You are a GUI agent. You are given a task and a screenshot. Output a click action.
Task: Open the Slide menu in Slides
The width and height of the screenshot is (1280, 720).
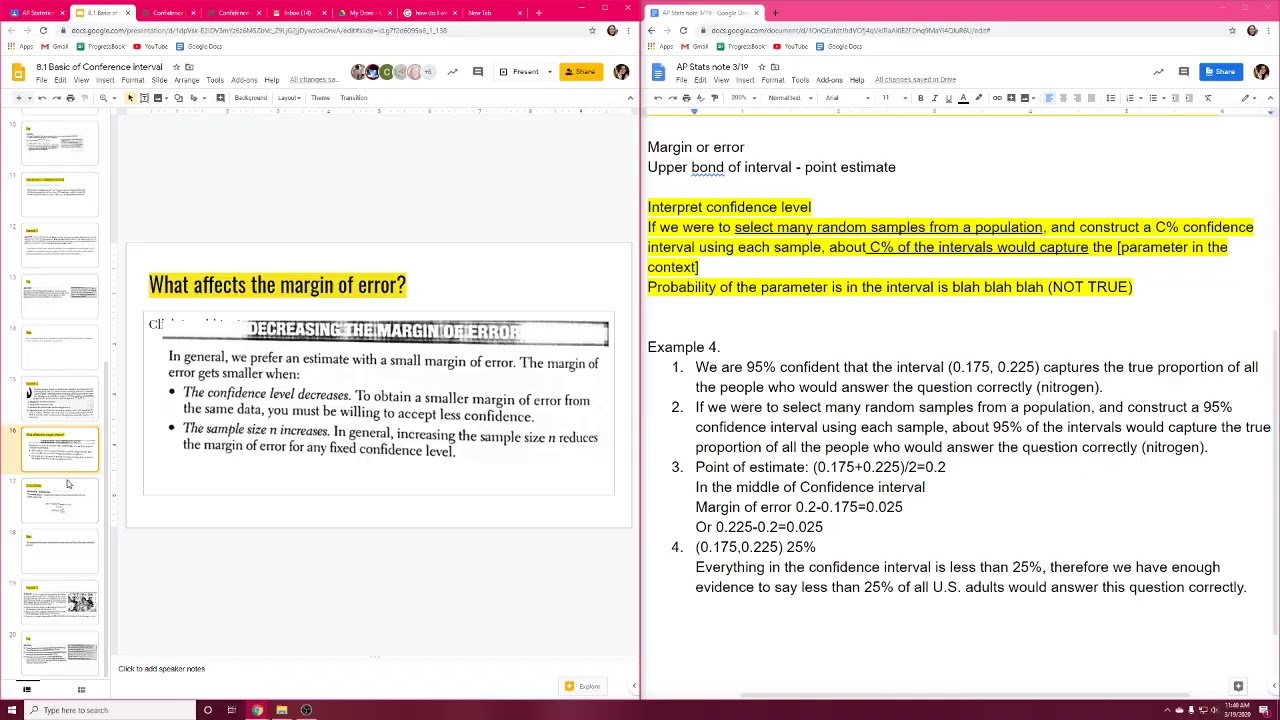click(x=159, y=80)
